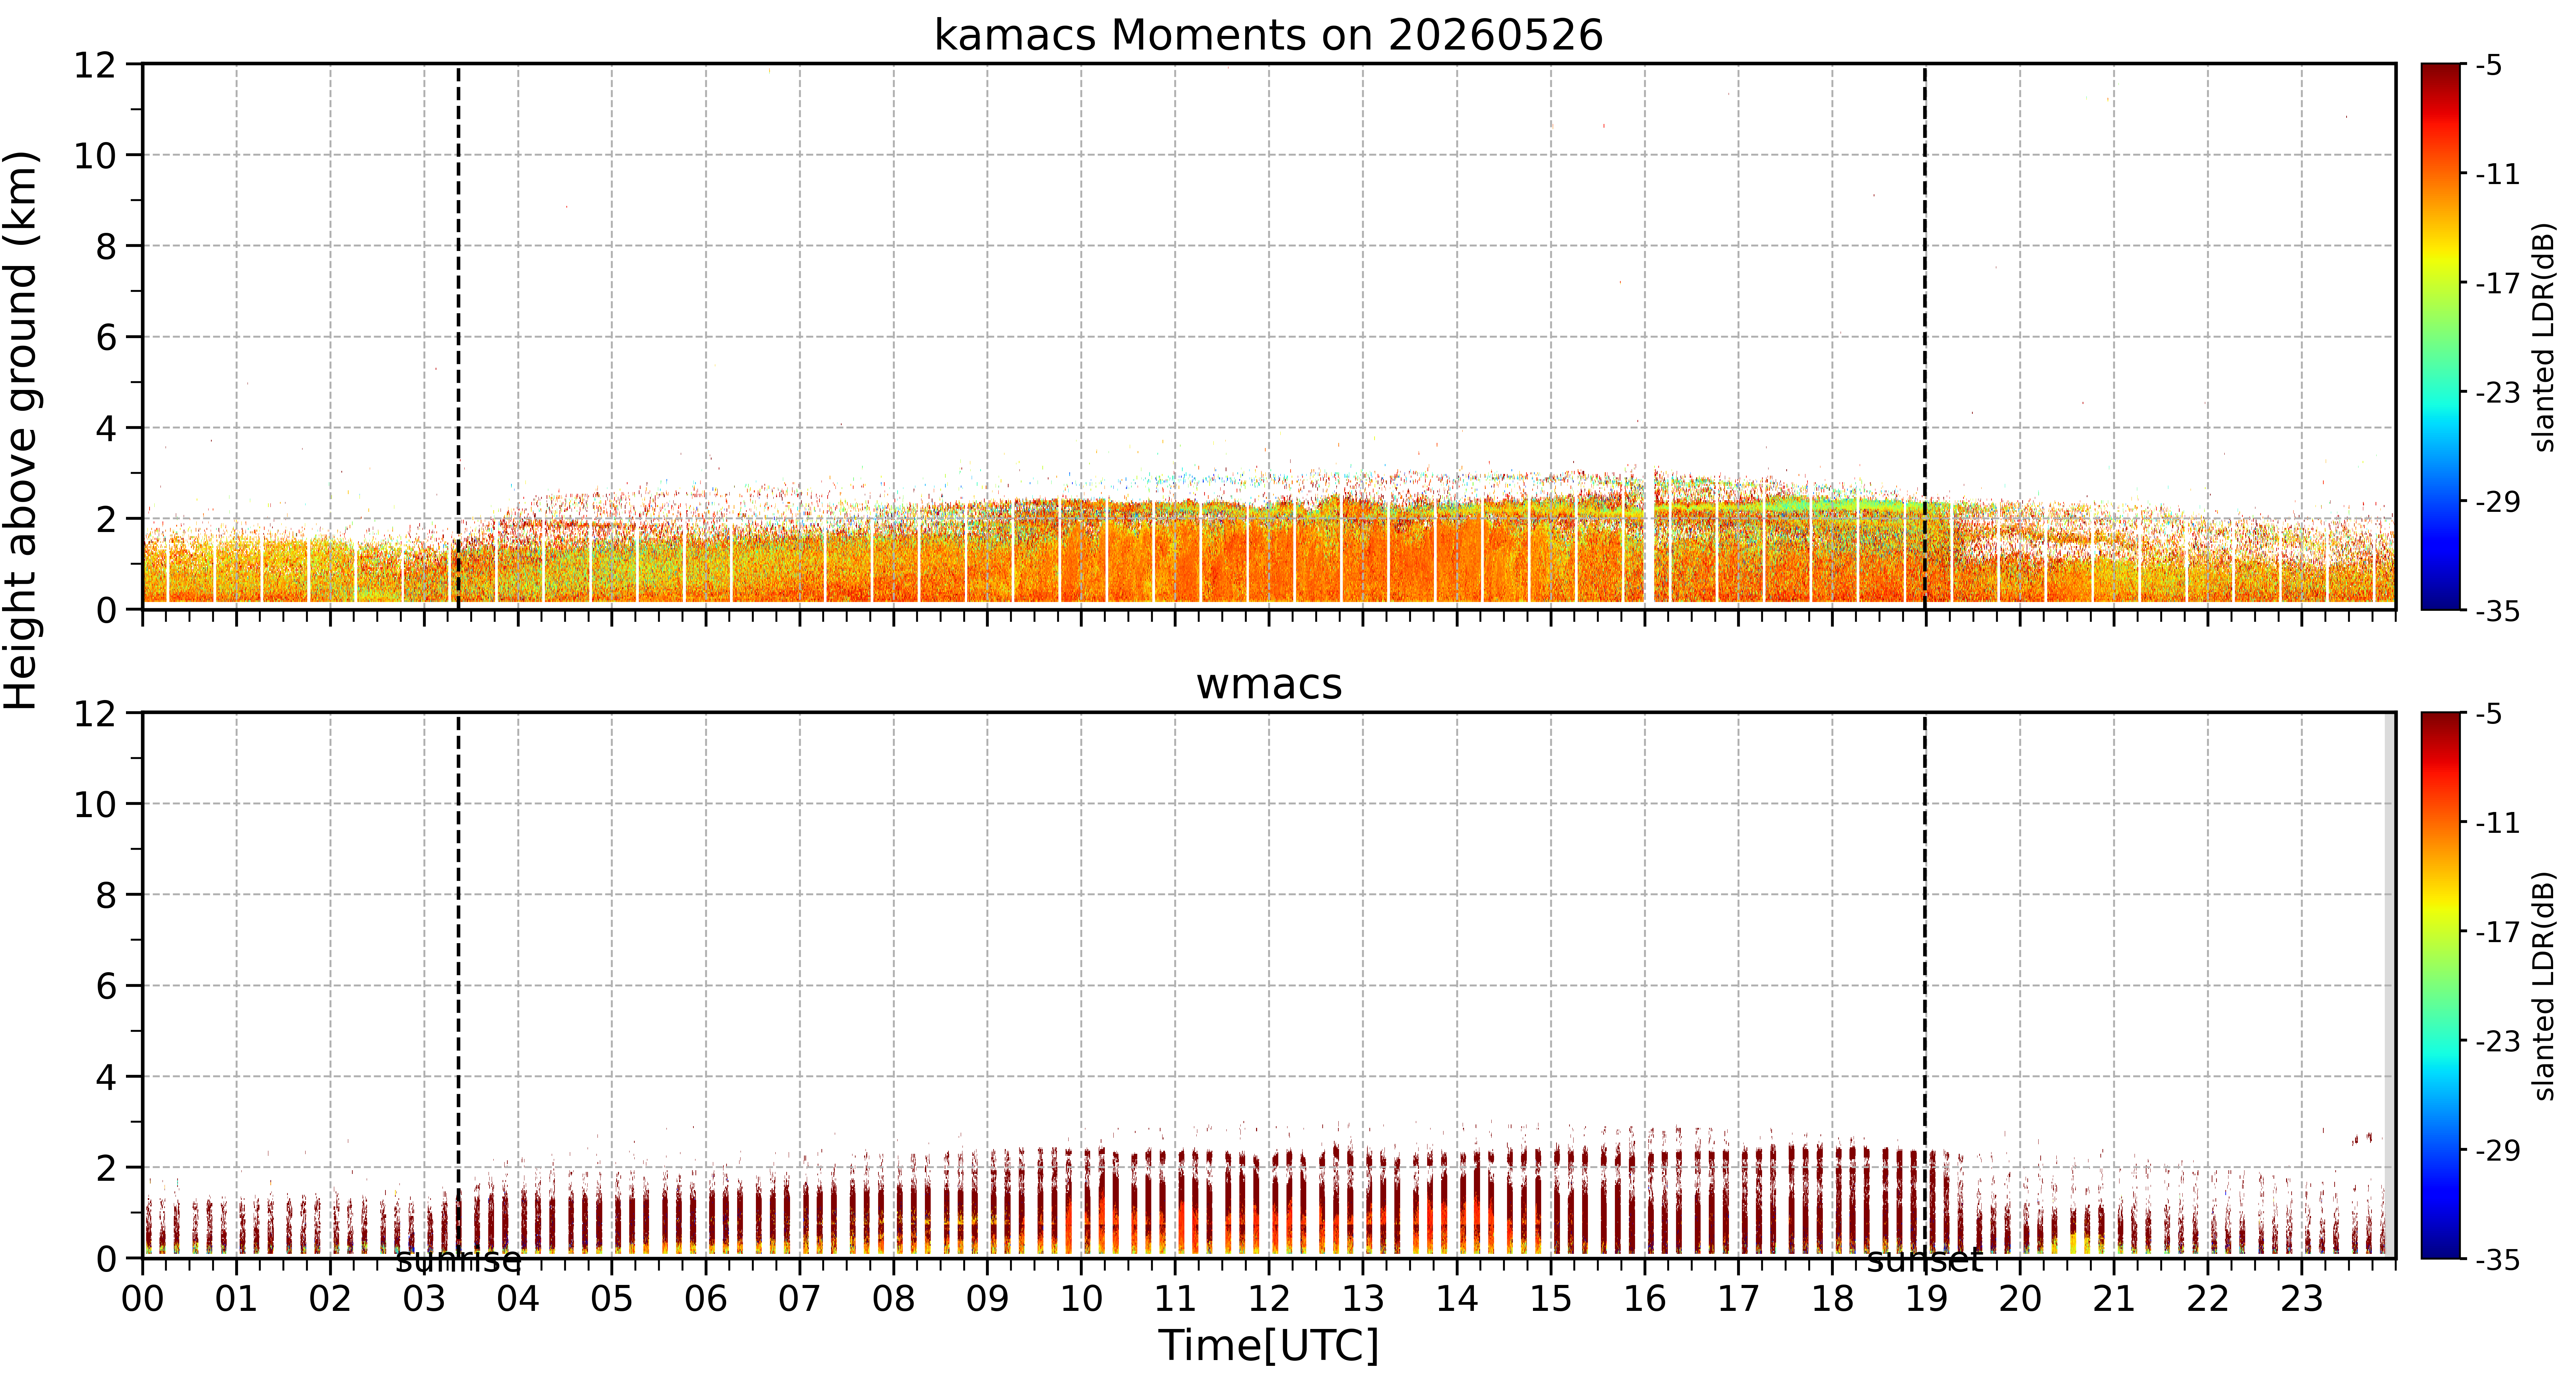Screen dimensions: 2576x1386
Task: Click x-axis tick label "01"
Action: click(236, 1299)
